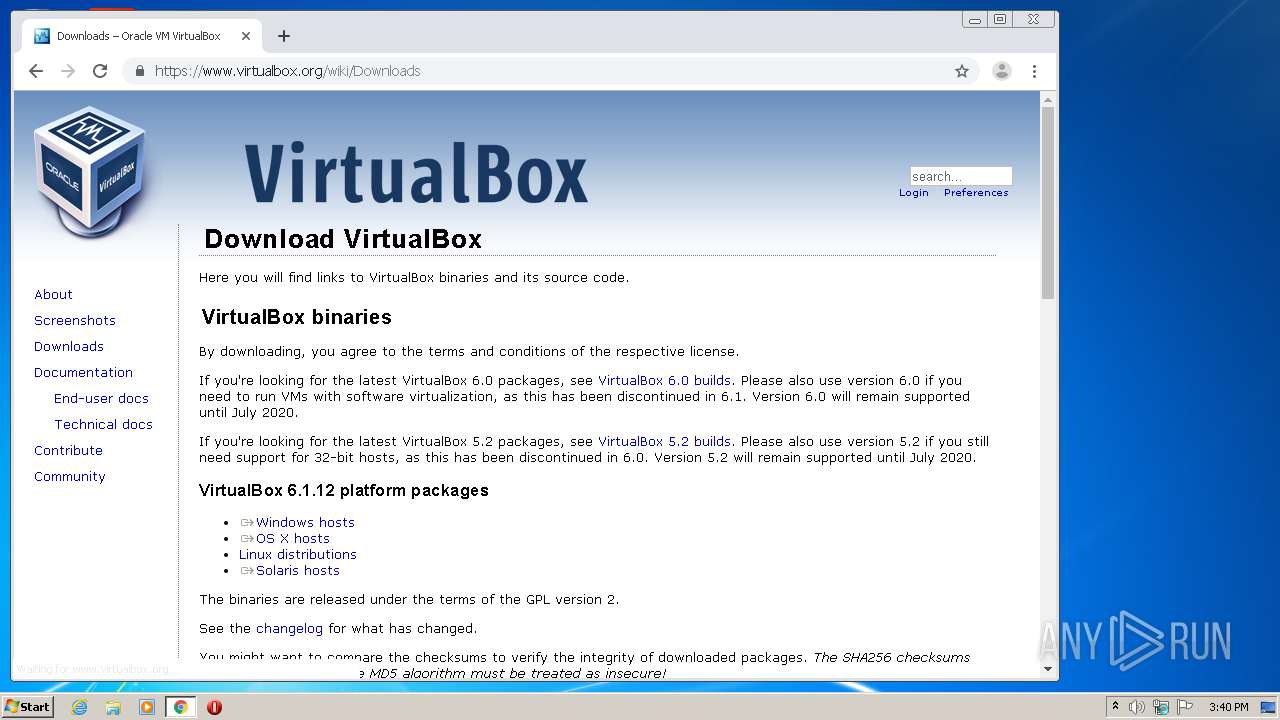Select the Downloads – Oracle VM VirtualBox tab

(x=140, y=36)
